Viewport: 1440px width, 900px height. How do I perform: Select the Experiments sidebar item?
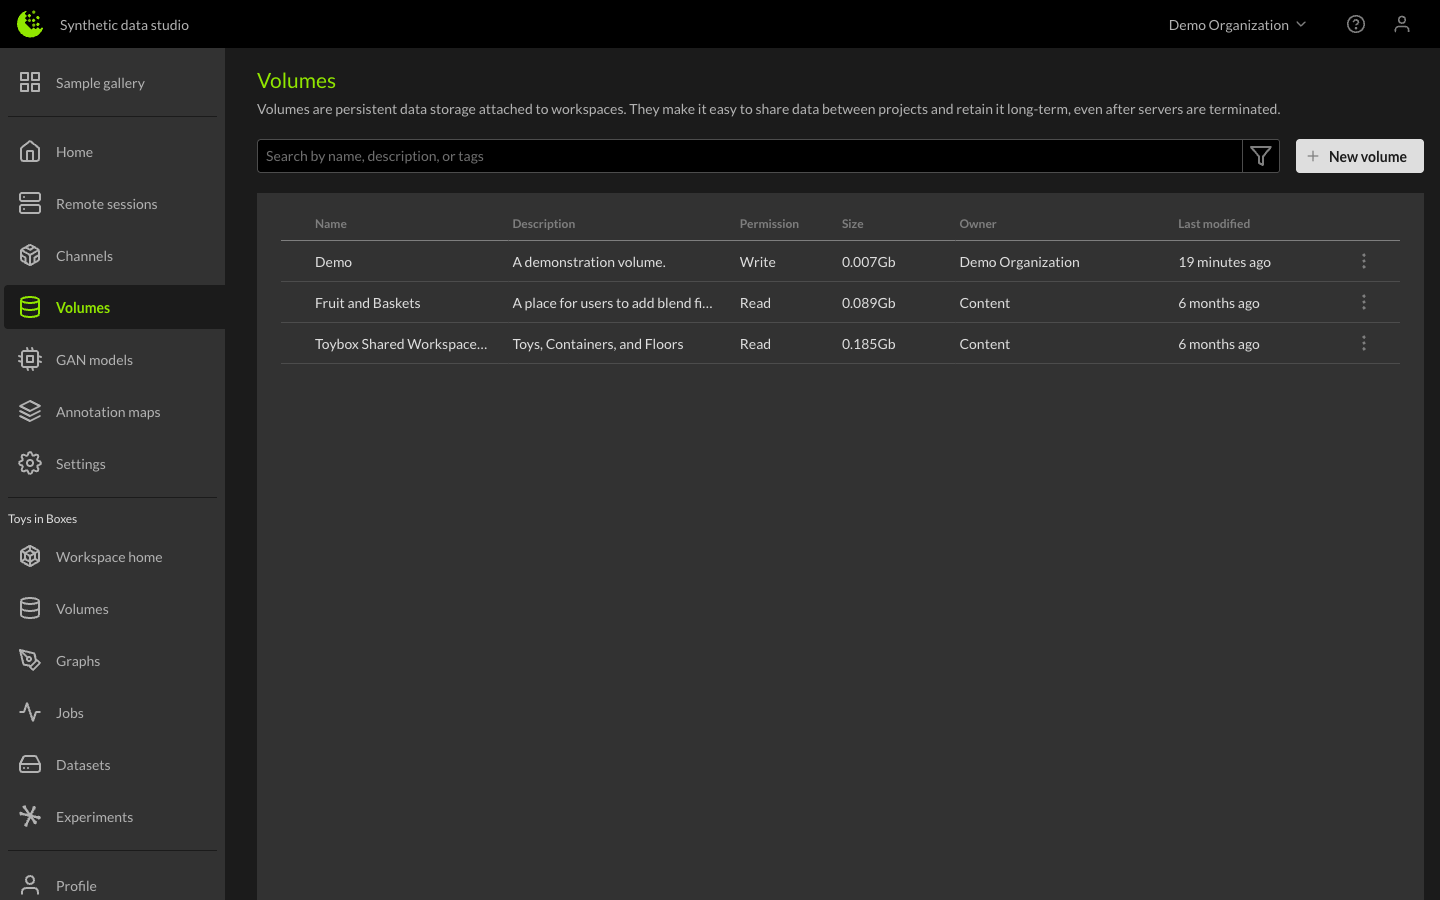94,817
